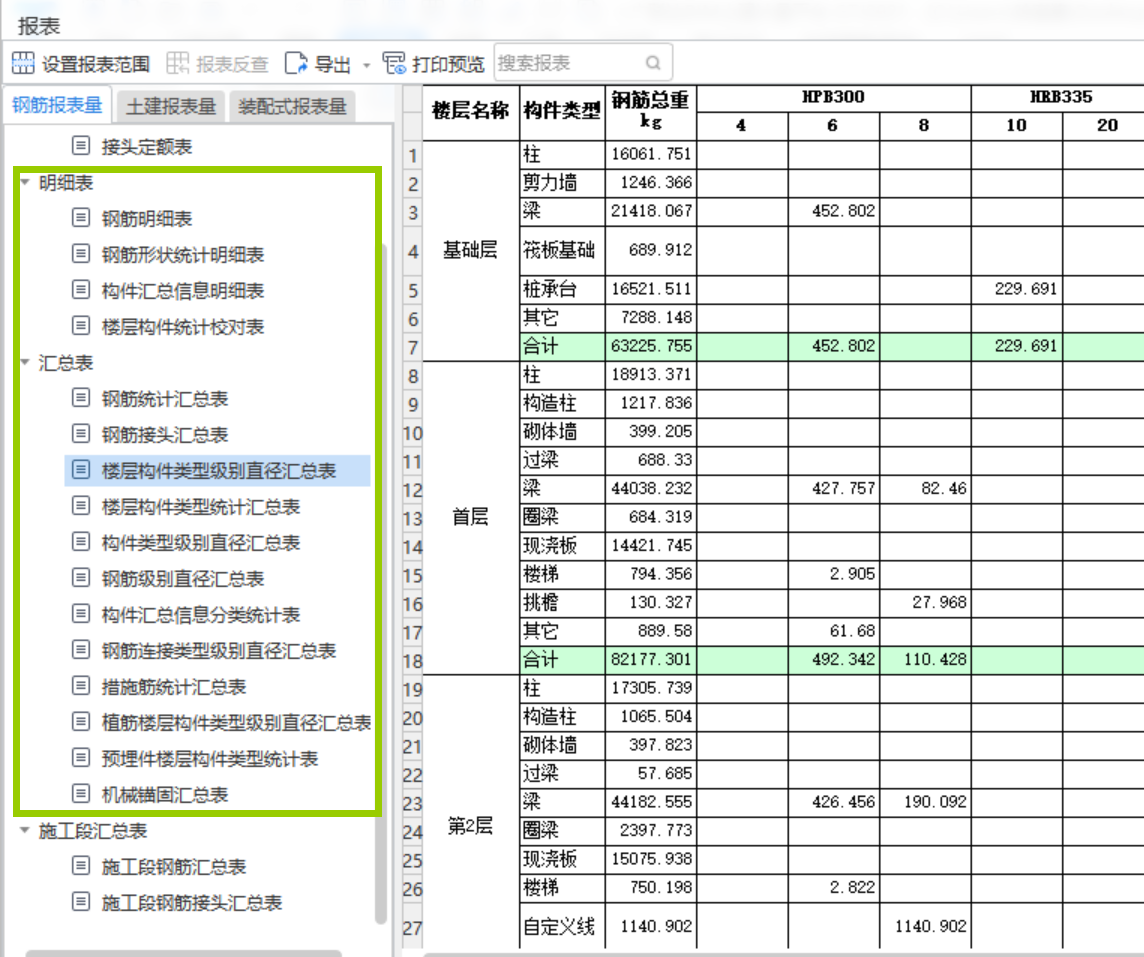Click the cell with value 1140.902 under column 8
Screen dimensions: 1144x957
tap(925, 926)
